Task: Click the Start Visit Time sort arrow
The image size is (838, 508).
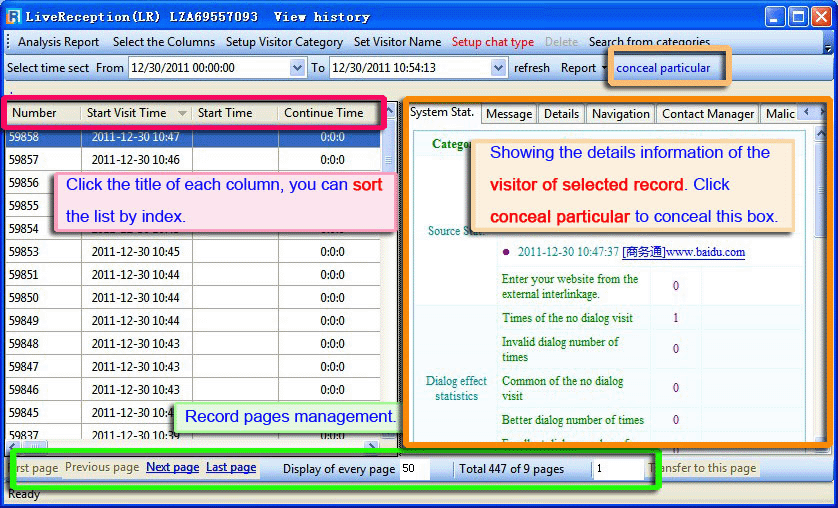Action: (x=182, y=113)
